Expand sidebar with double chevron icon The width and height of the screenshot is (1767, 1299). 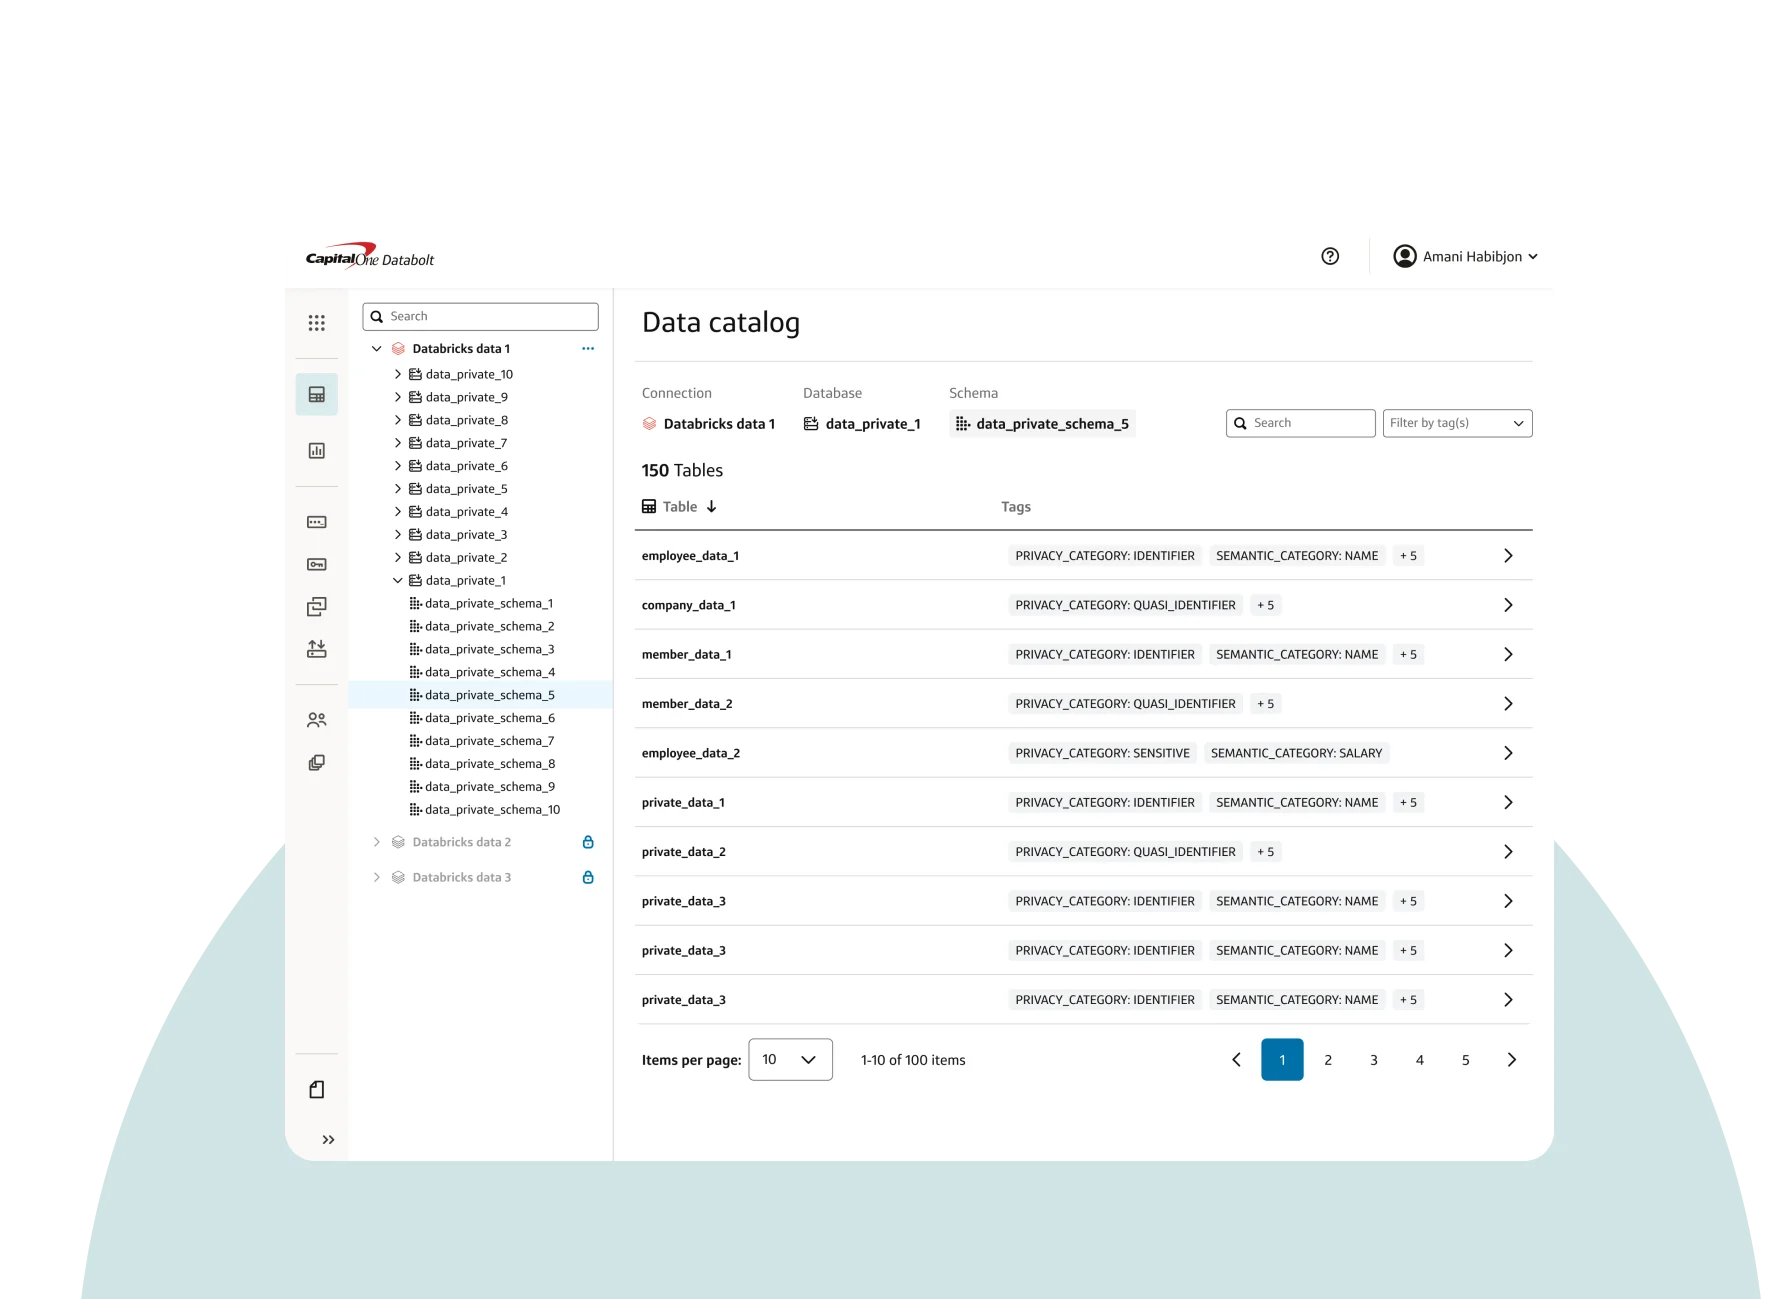pyautogui.click(x=328, y=1140)
